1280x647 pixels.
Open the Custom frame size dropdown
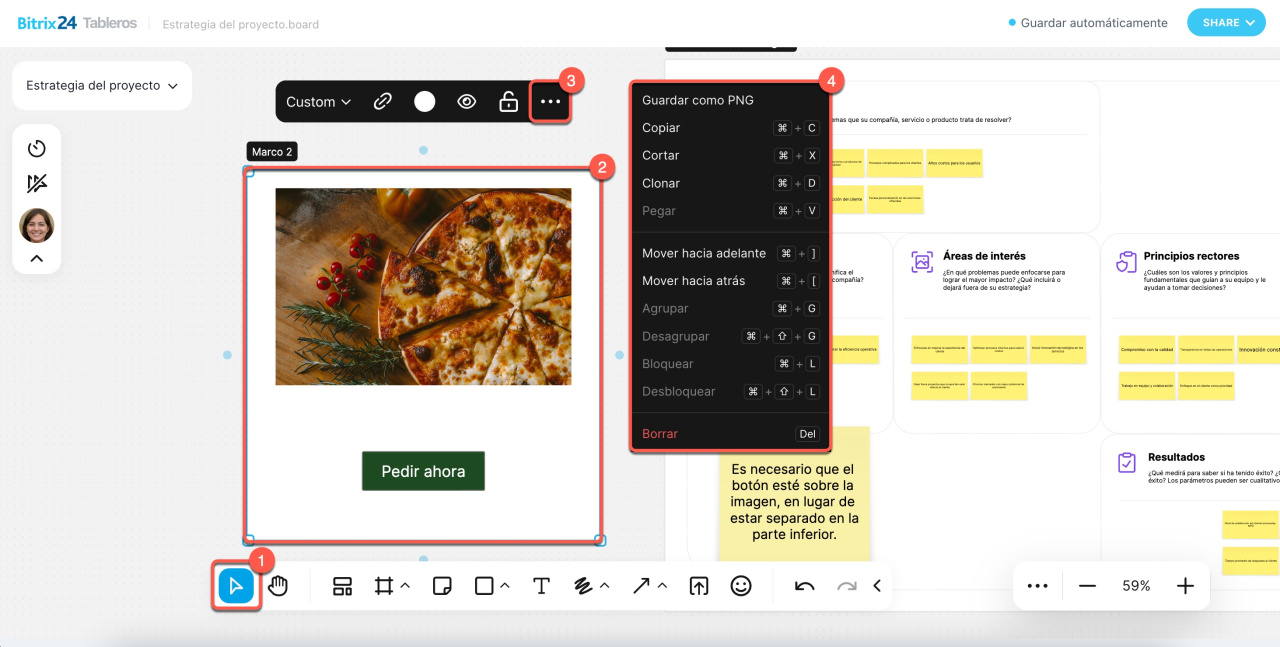coord(318,101)
